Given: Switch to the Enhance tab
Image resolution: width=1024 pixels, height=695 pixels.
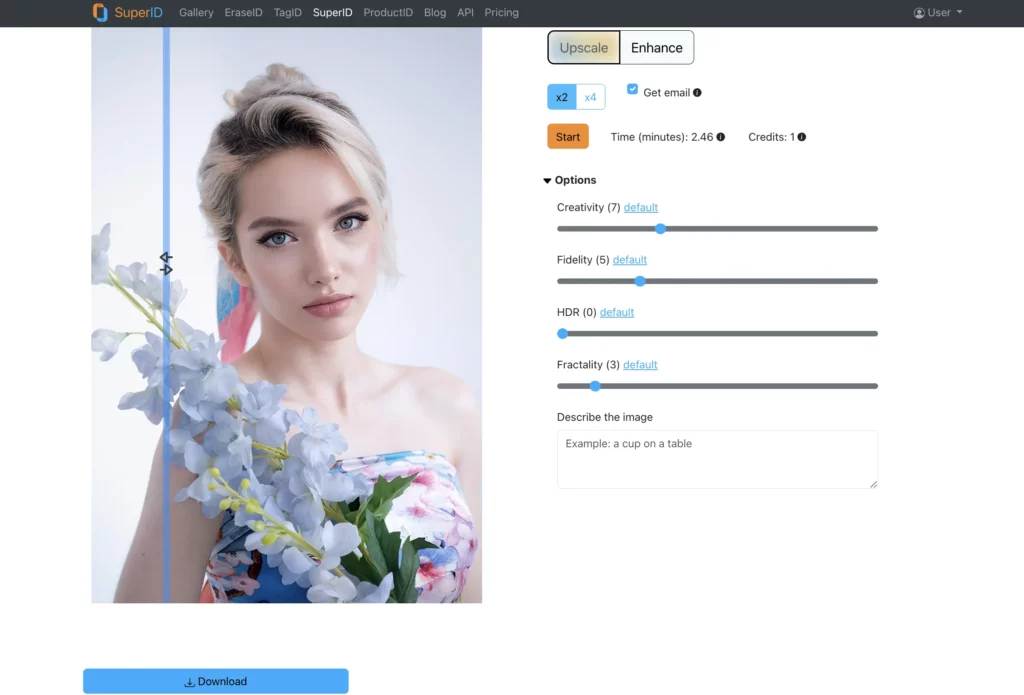Looking at the screenshot, I should [657, 47].
